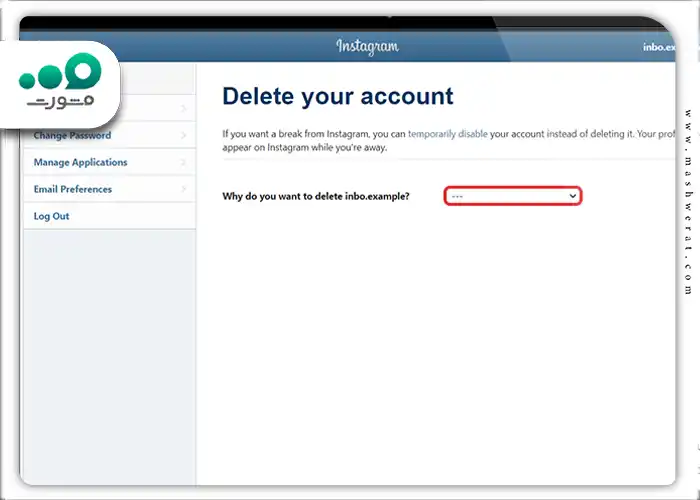This screenshot has width=700, height=500.
Task: Open Change Password in the sidebar
Action: 109,135
